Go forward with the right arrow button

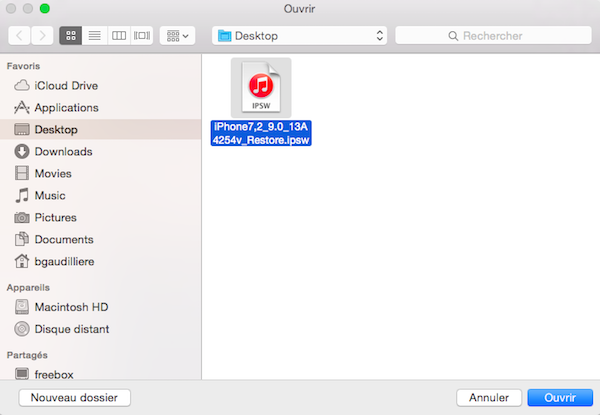click(x=42, y=36)
